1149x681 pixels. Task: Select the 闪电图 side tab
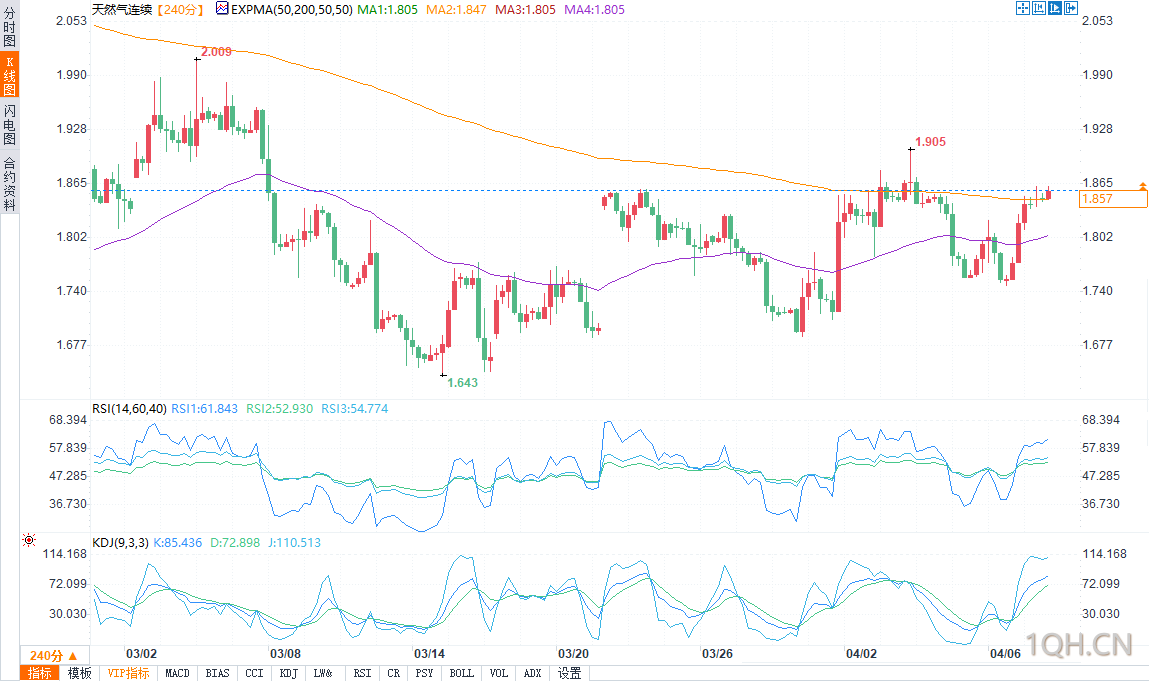point(10,124)
